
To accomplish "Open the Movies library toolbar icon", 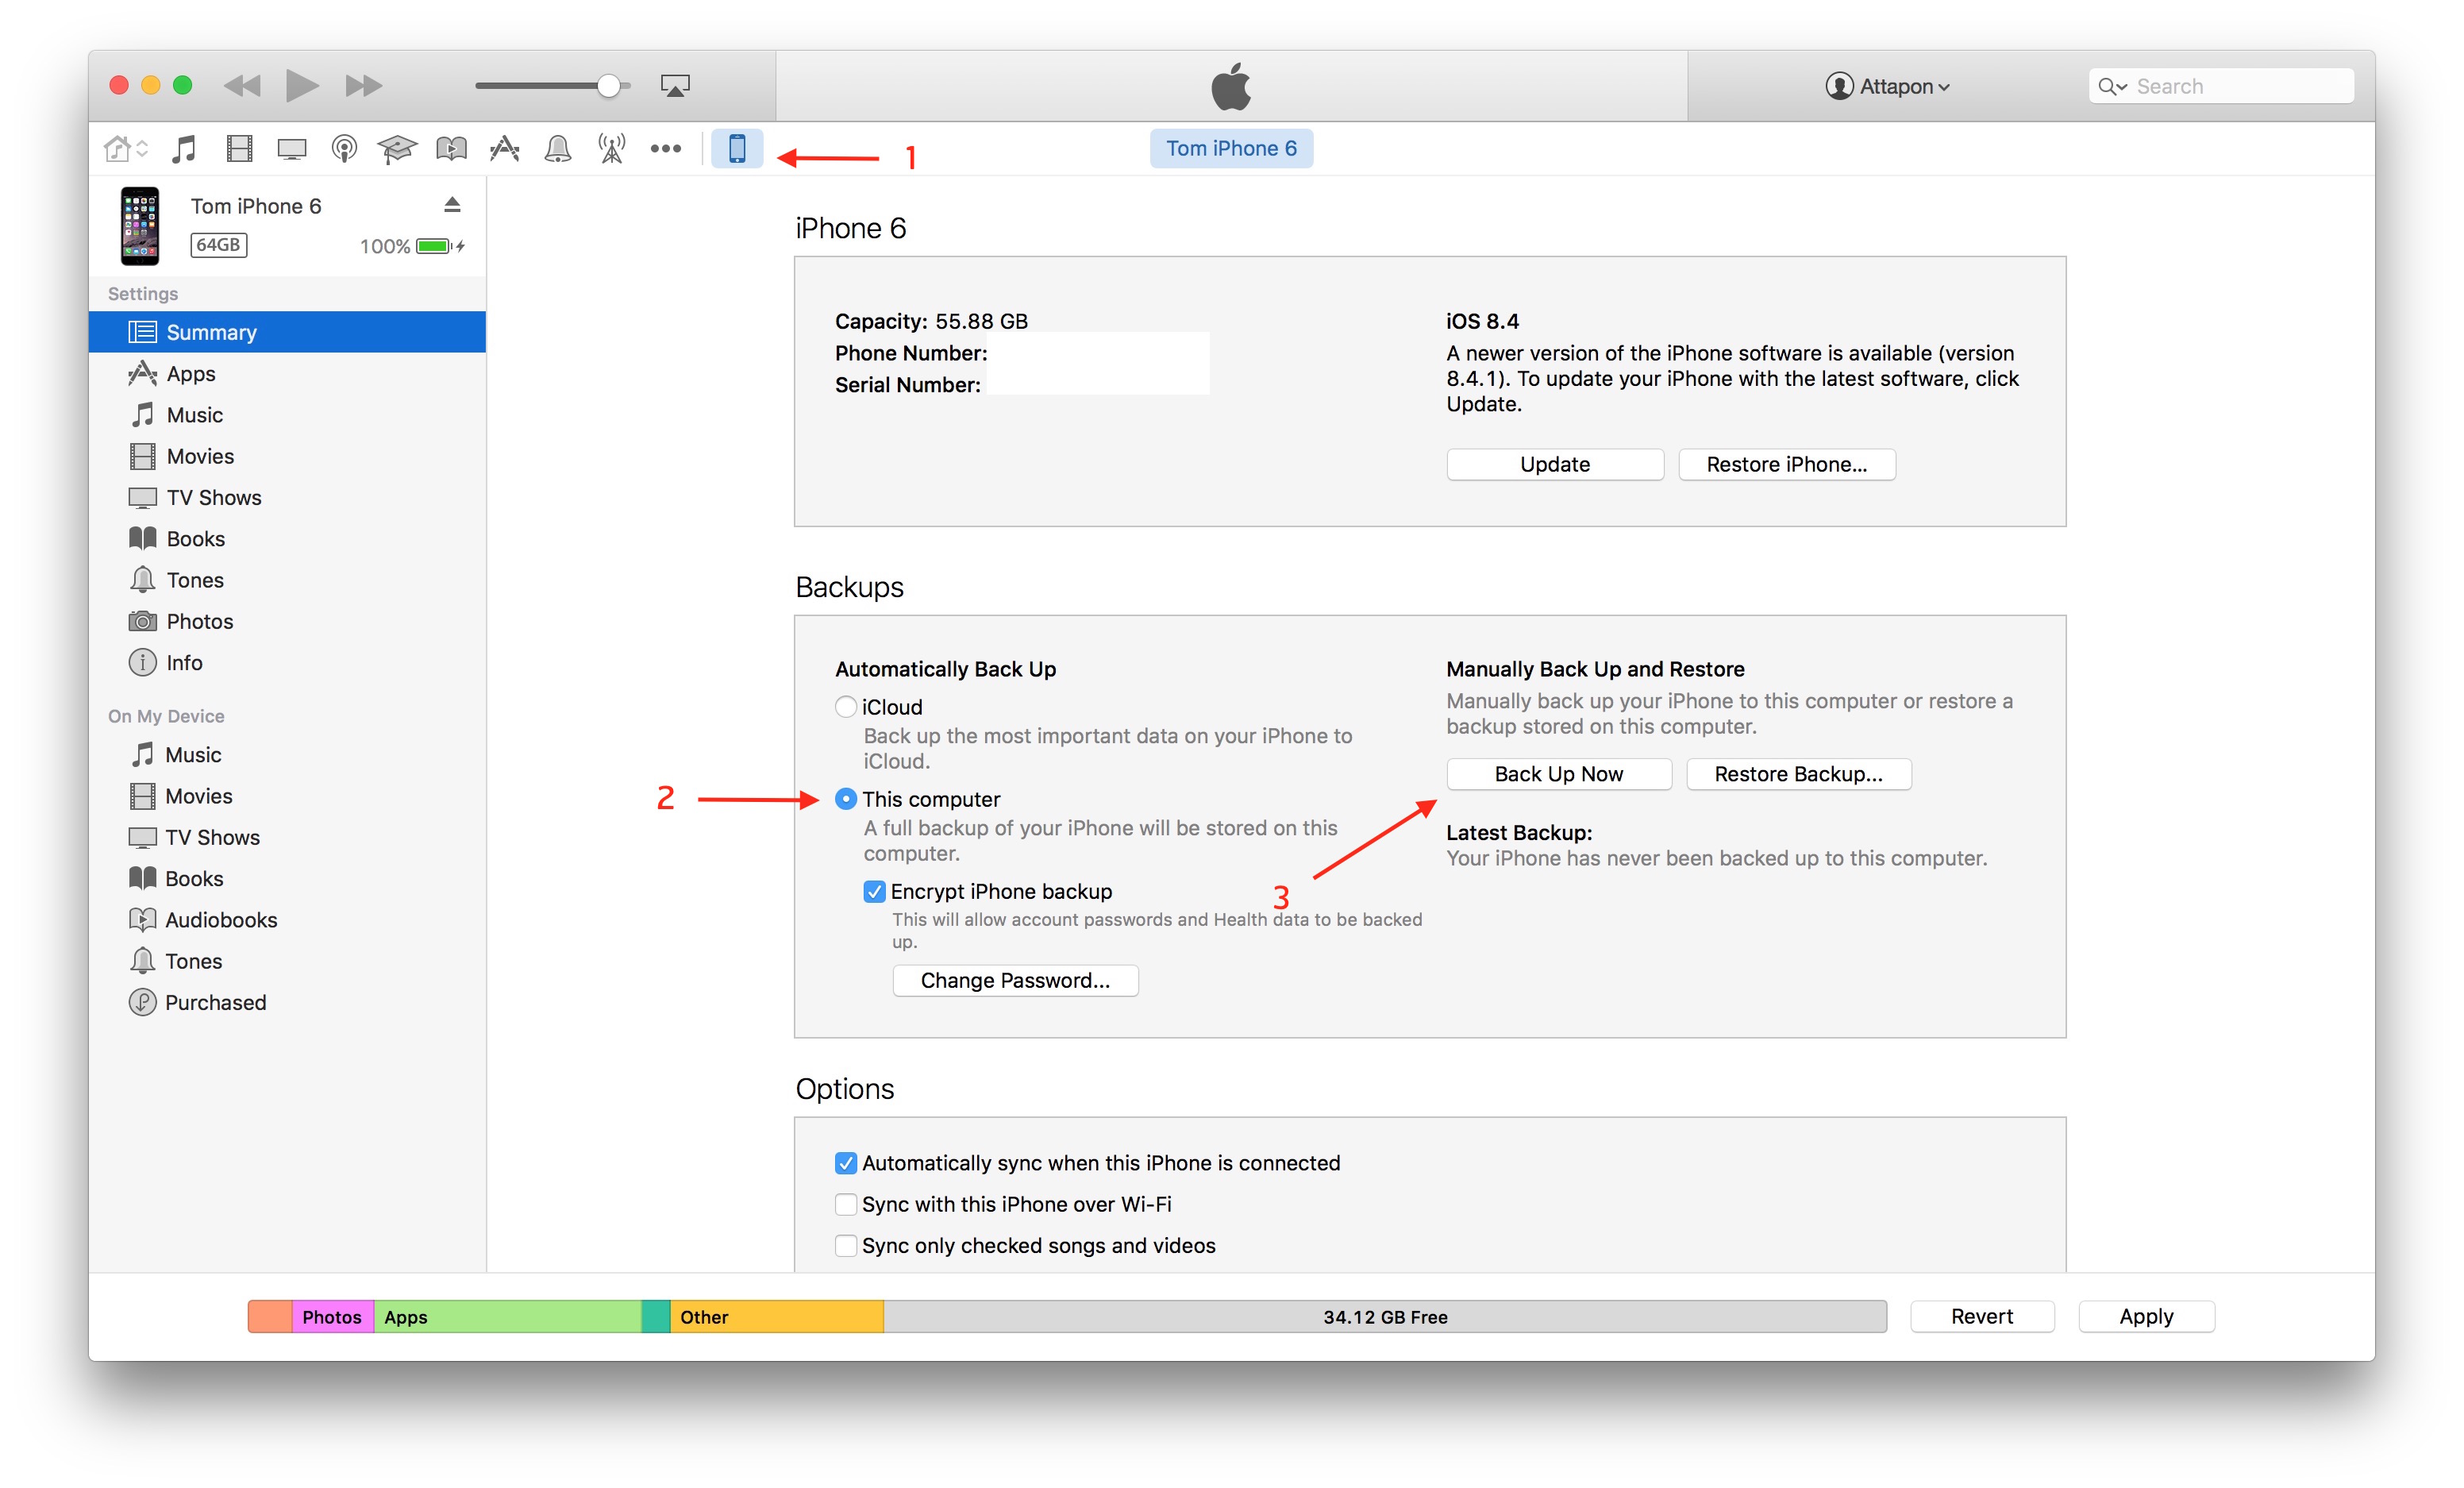I will tap(239, 150).
